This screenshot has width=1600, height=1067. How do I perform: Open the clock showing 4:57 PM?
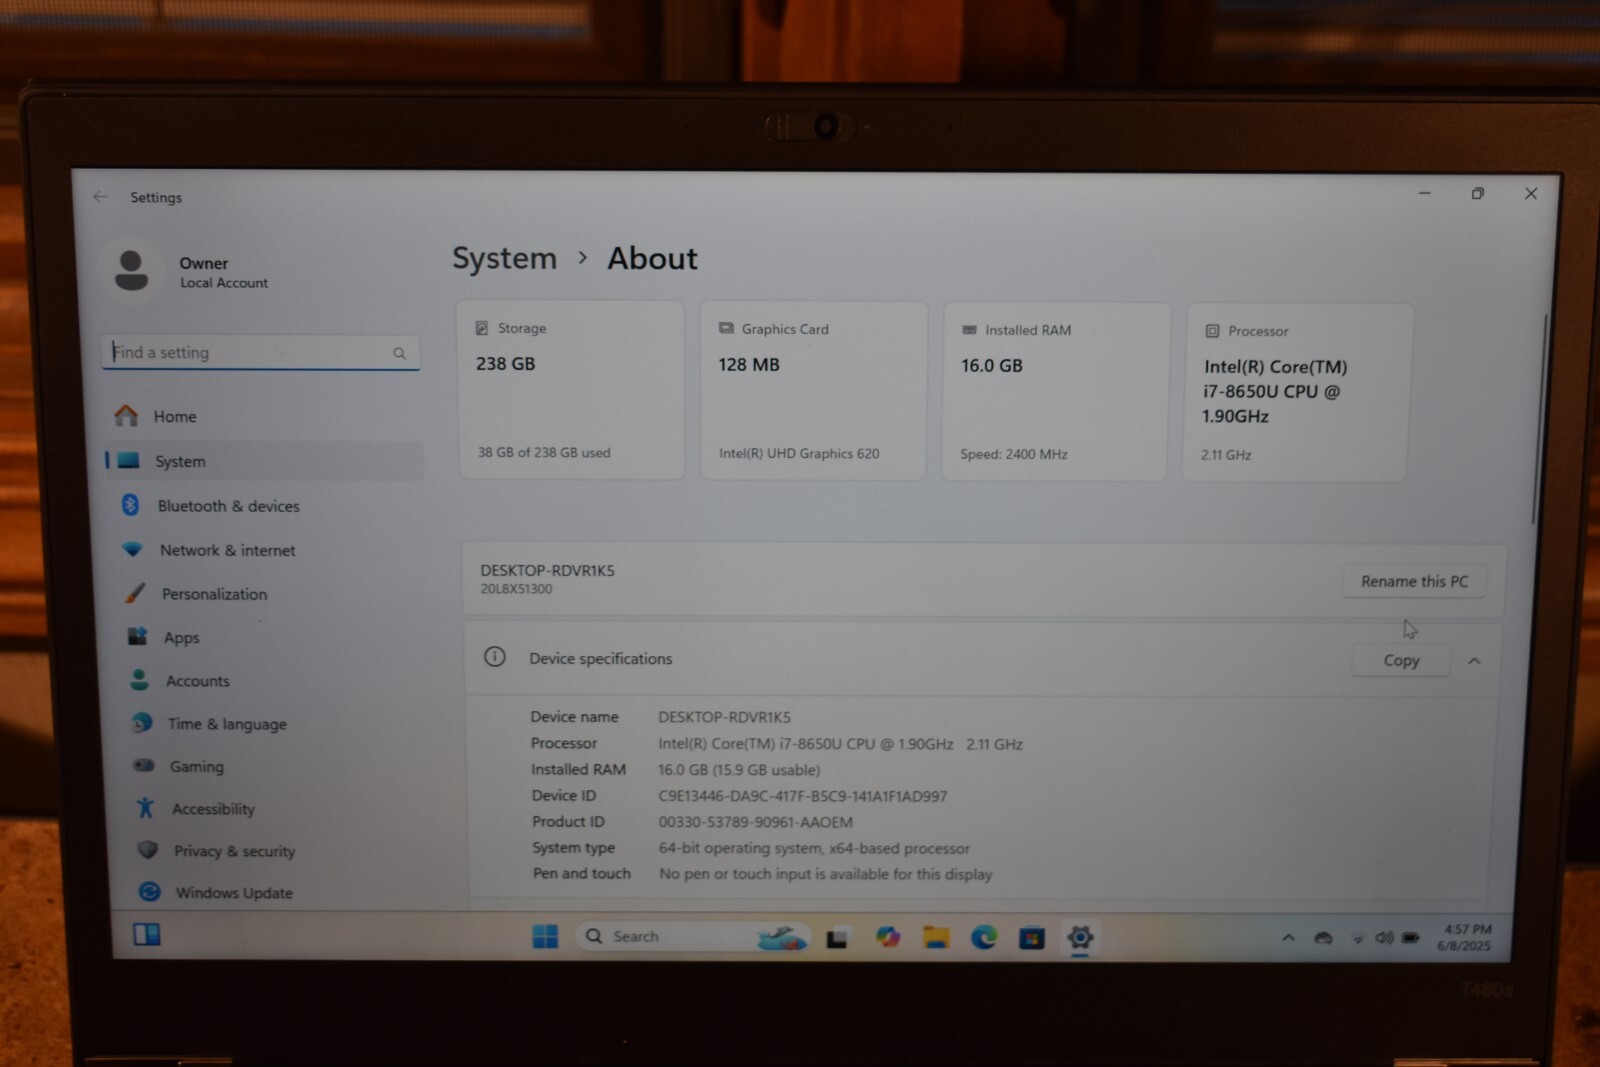(1465, 937)
